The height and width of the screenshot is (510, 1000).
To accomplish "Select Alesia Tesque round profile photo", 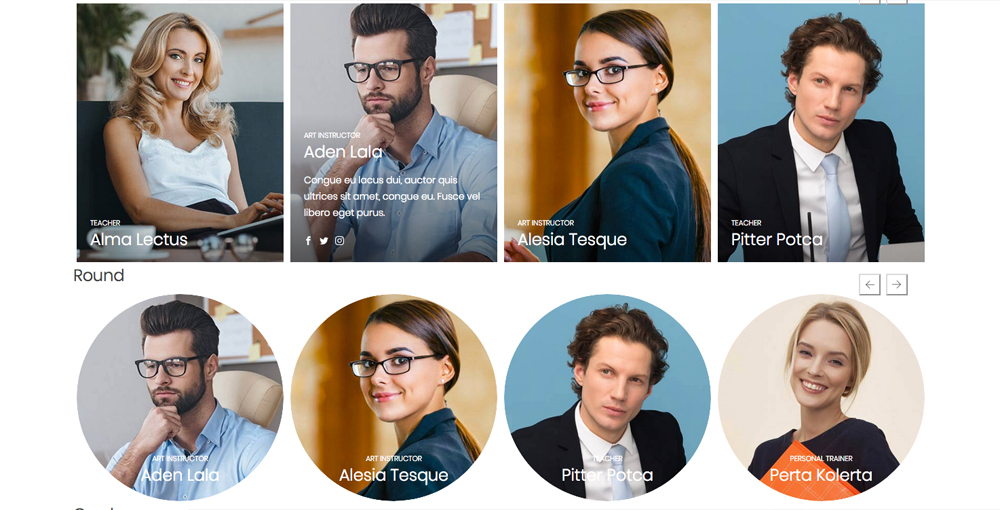I will (393, 397).
